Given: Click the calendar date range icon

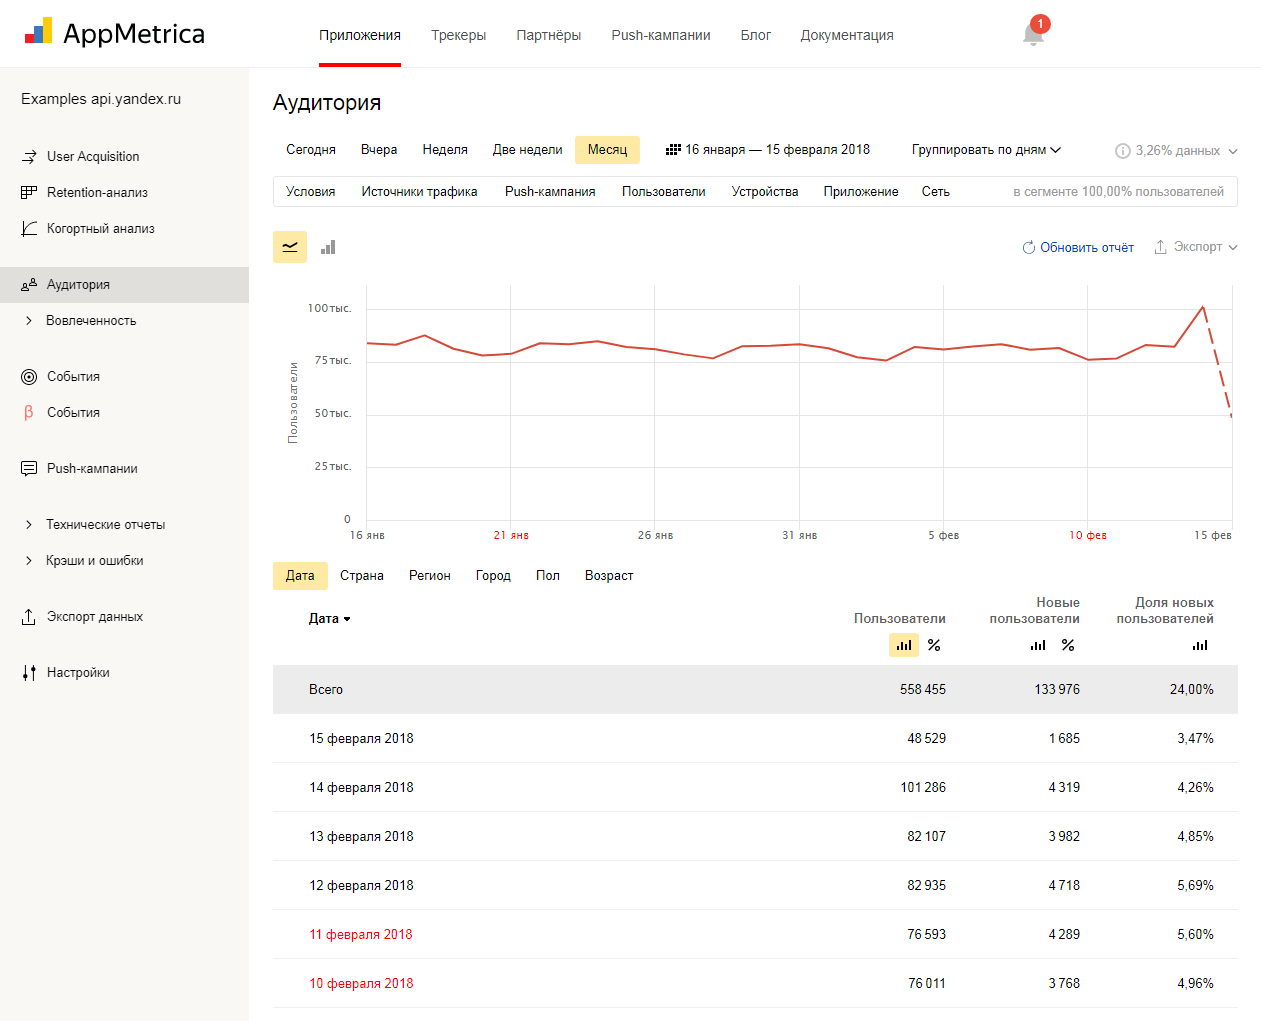Looking at the screenshot, I should point(673,150).
